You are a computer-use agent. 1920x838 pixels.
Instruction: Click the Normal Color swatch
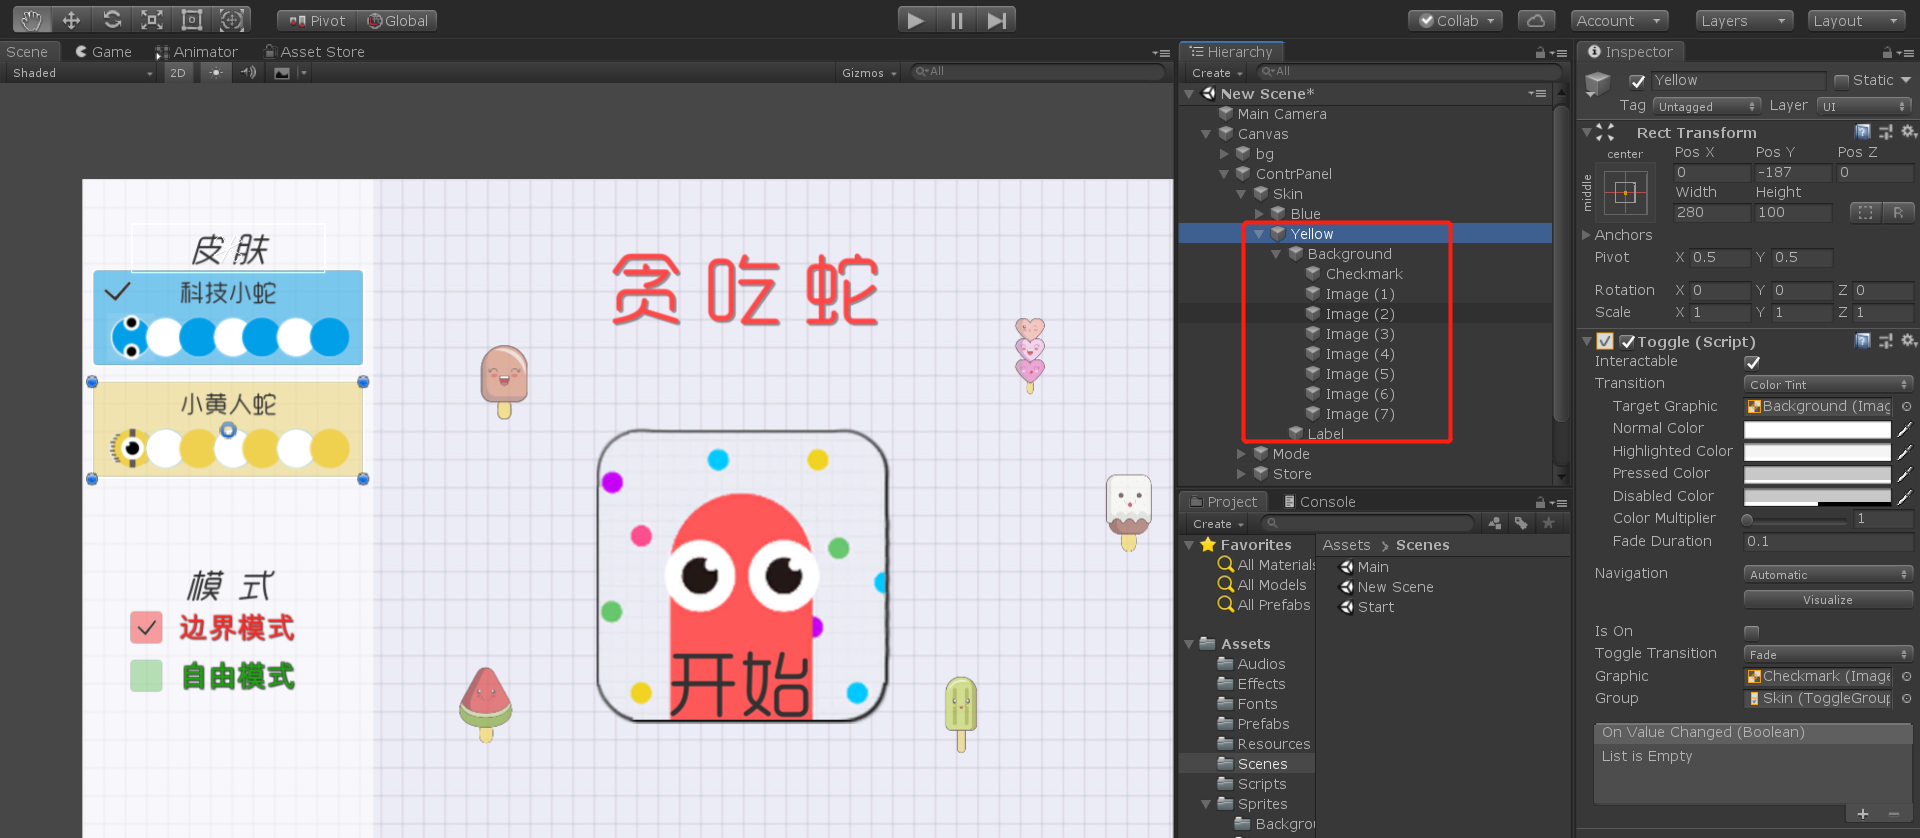coord(1817,429)
